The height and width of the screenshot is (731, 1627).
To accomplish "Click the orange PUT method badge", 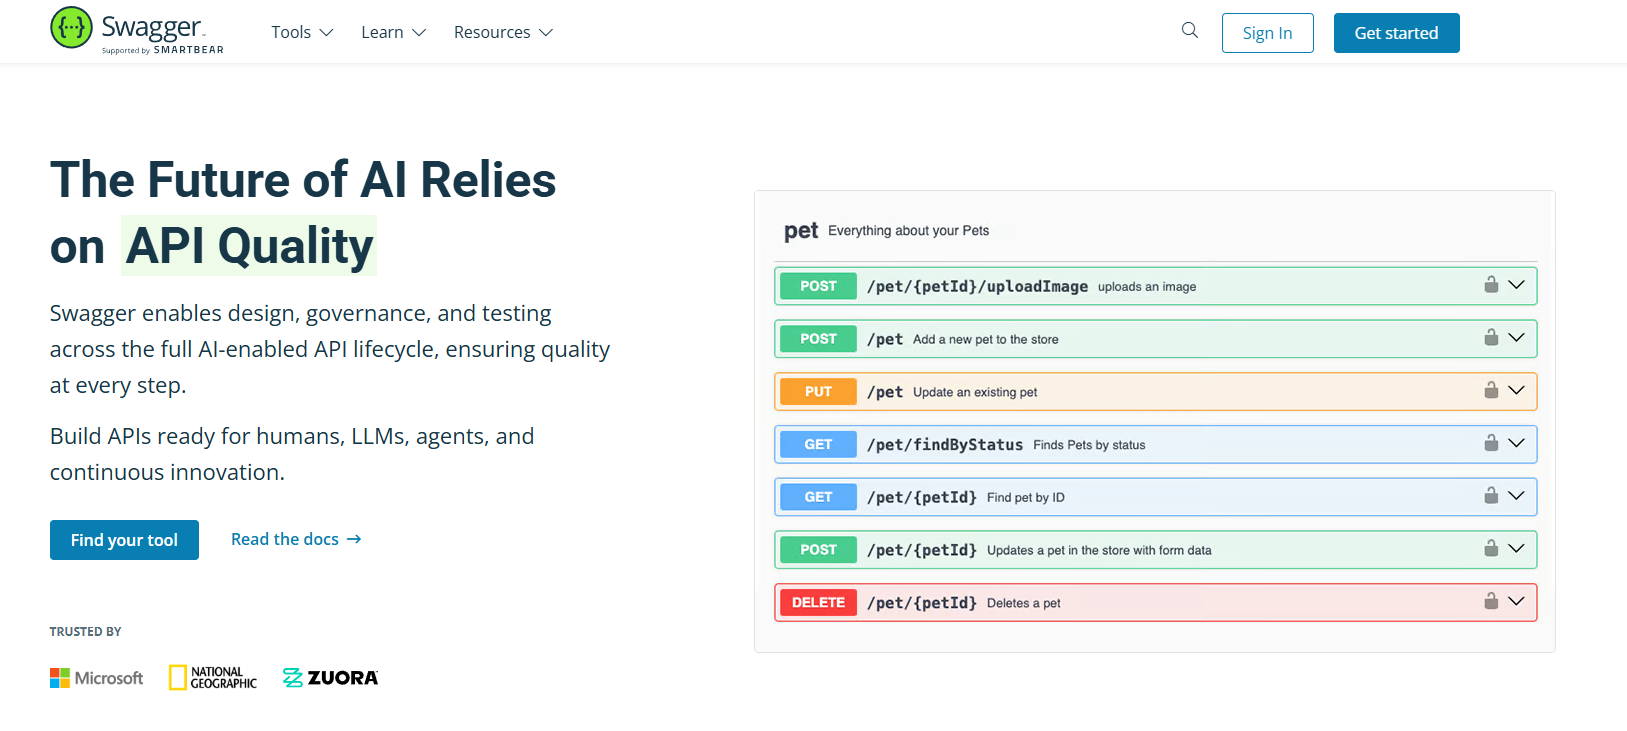I will click(818, 392).
